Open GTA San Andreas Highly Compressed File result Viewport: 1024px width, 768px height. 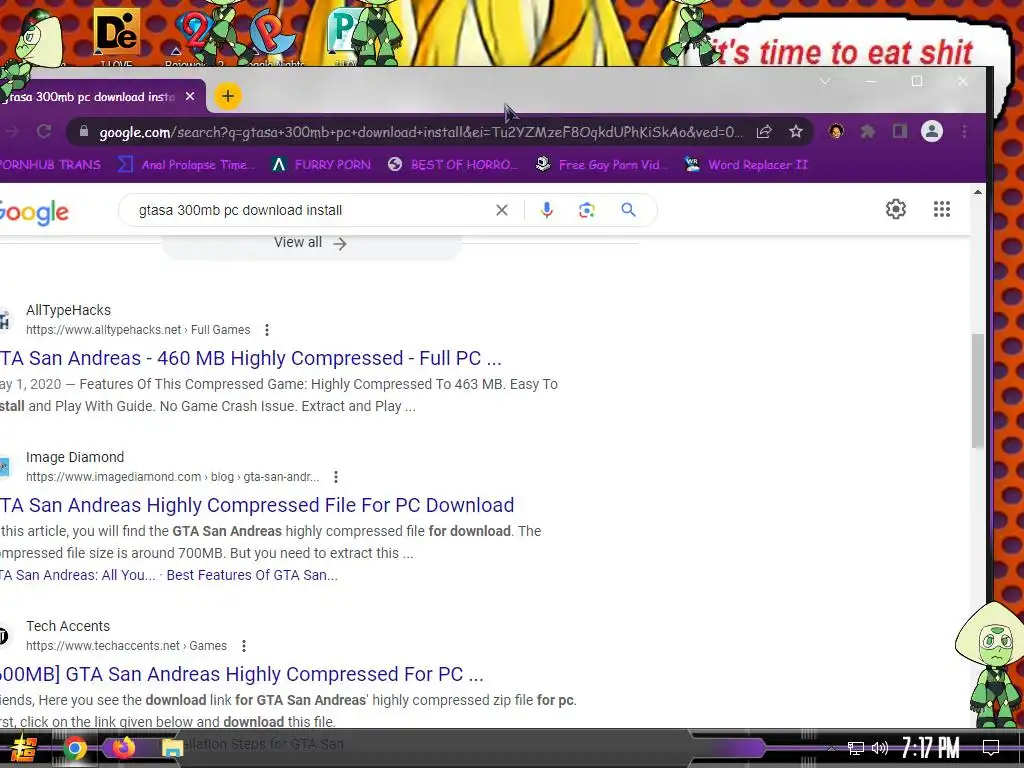click(257, 505)
